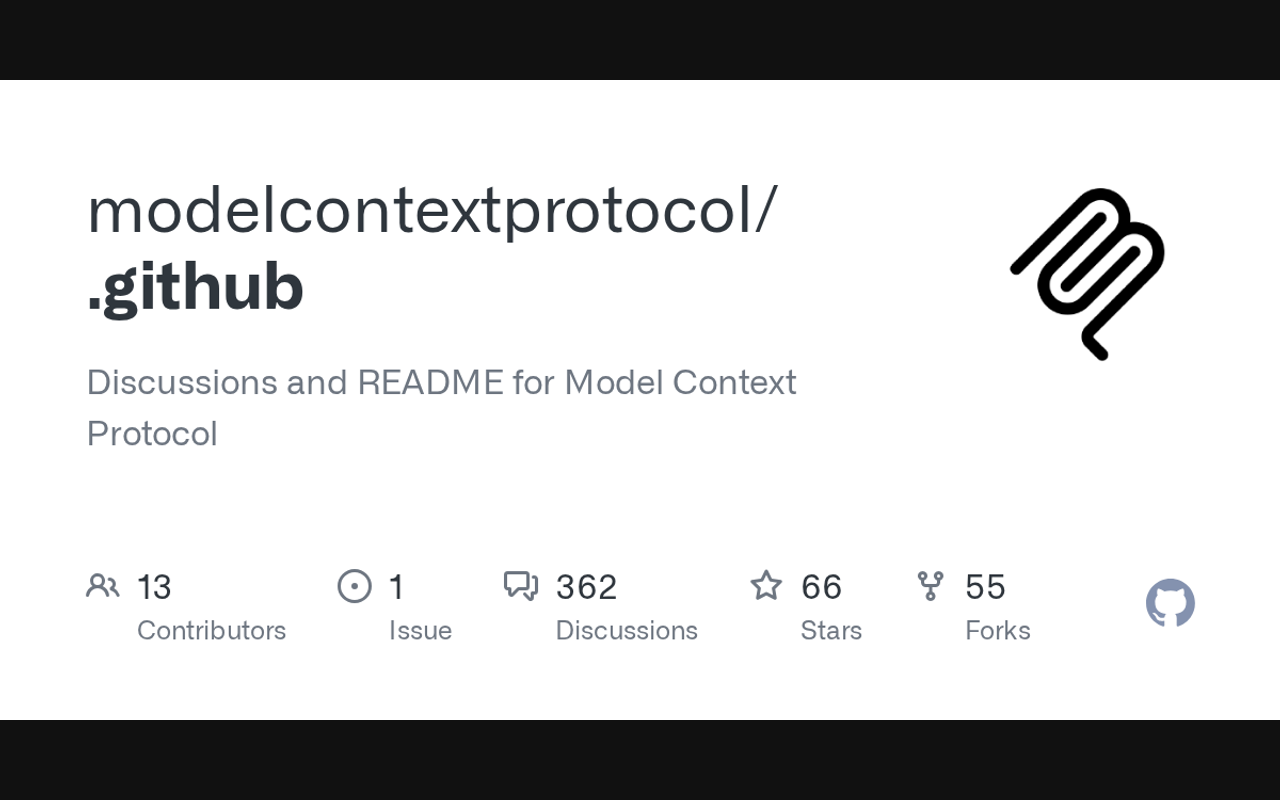Click the Contributors people icon
The image size is (1280, 800).
(x=103, y=586)
